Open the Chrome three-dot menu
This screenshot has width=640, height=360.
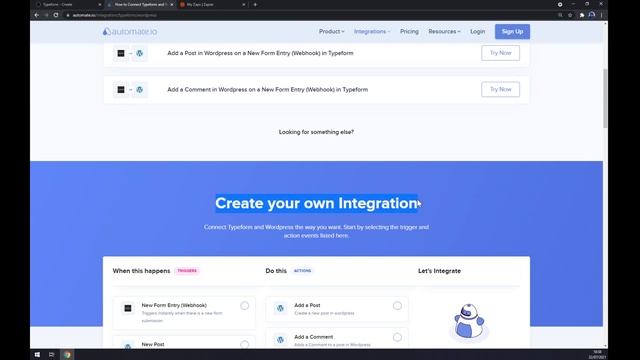pos(602,15)
